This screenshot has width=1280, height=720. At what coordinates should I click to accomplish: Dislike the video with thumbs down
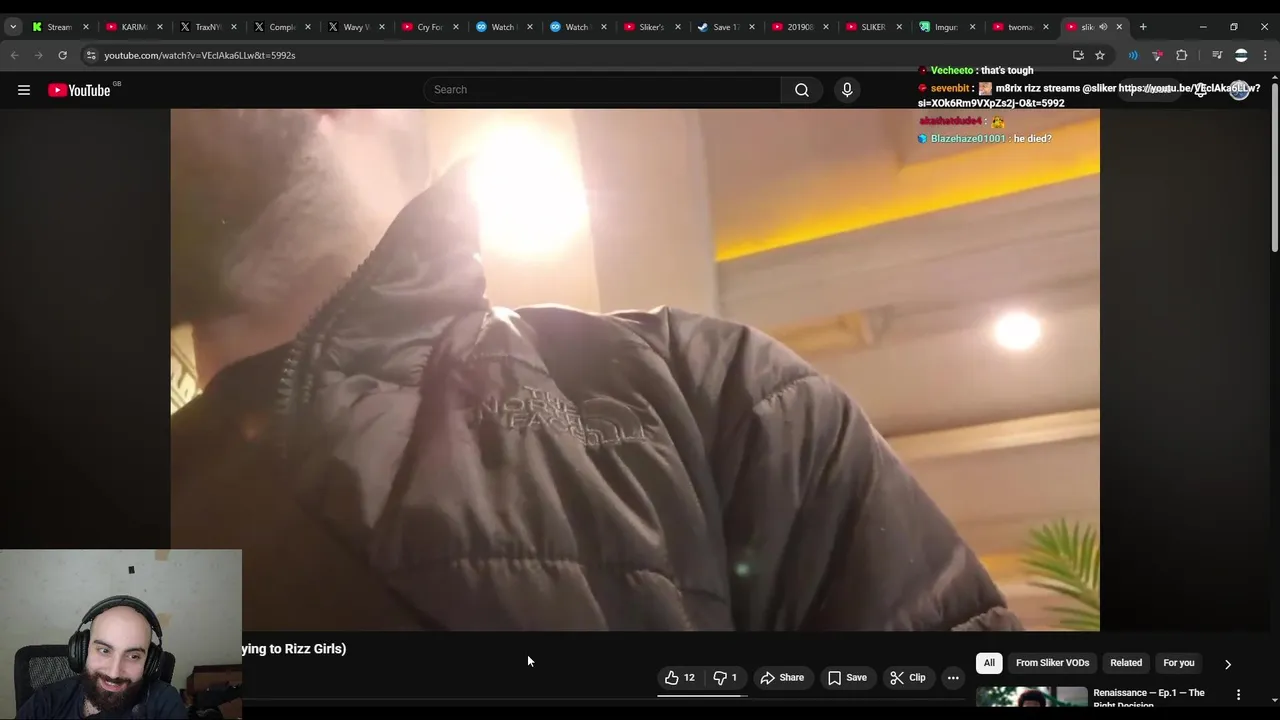[725, 677]
